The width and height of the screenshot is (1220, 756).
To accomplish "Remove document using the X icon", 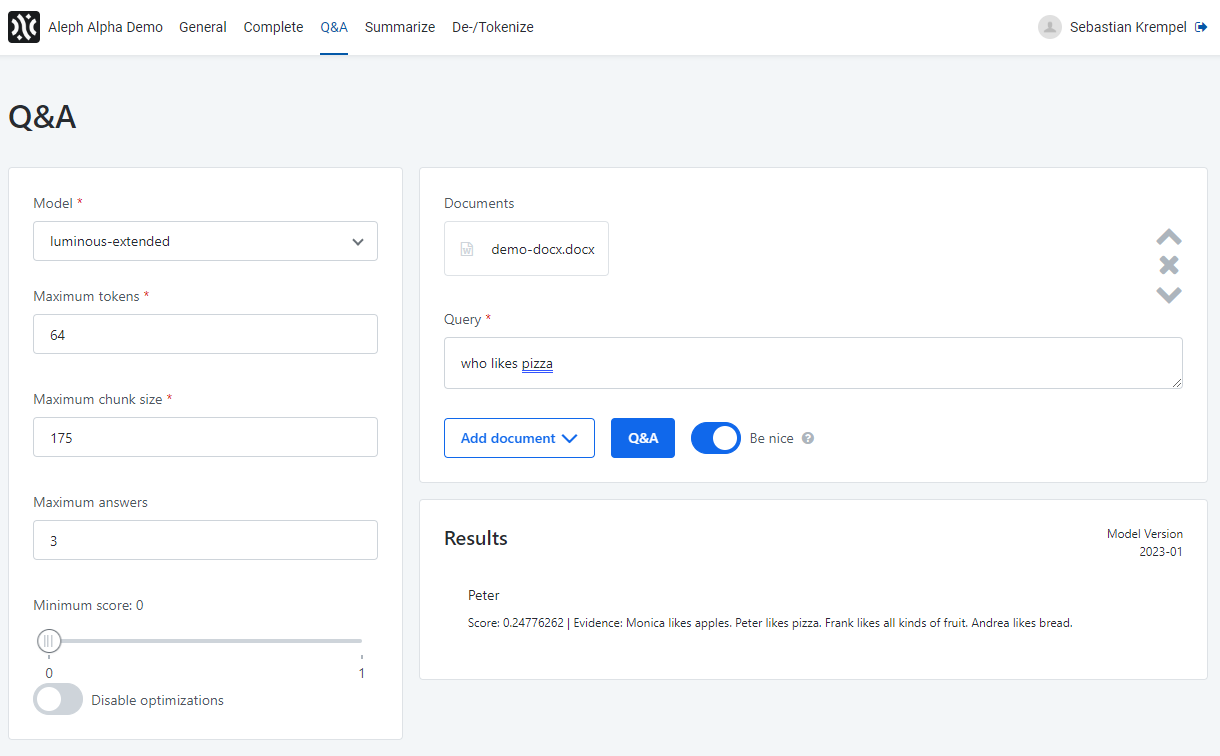I will click(x=1169, y=265).
